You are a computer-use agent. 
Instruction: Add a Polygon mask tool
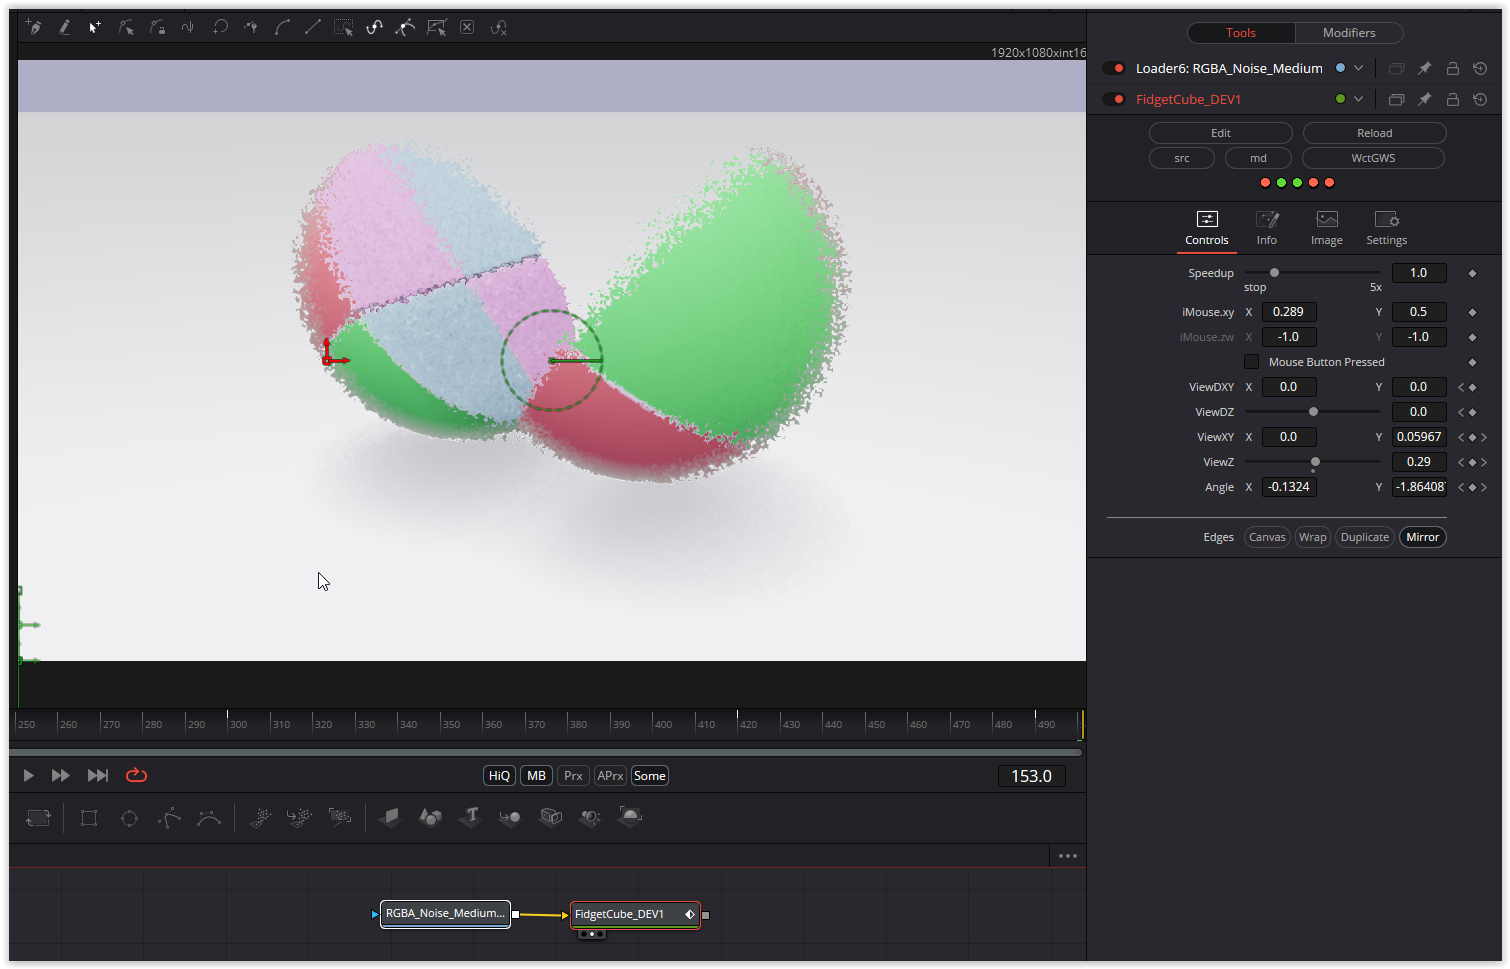coord(169,818)
